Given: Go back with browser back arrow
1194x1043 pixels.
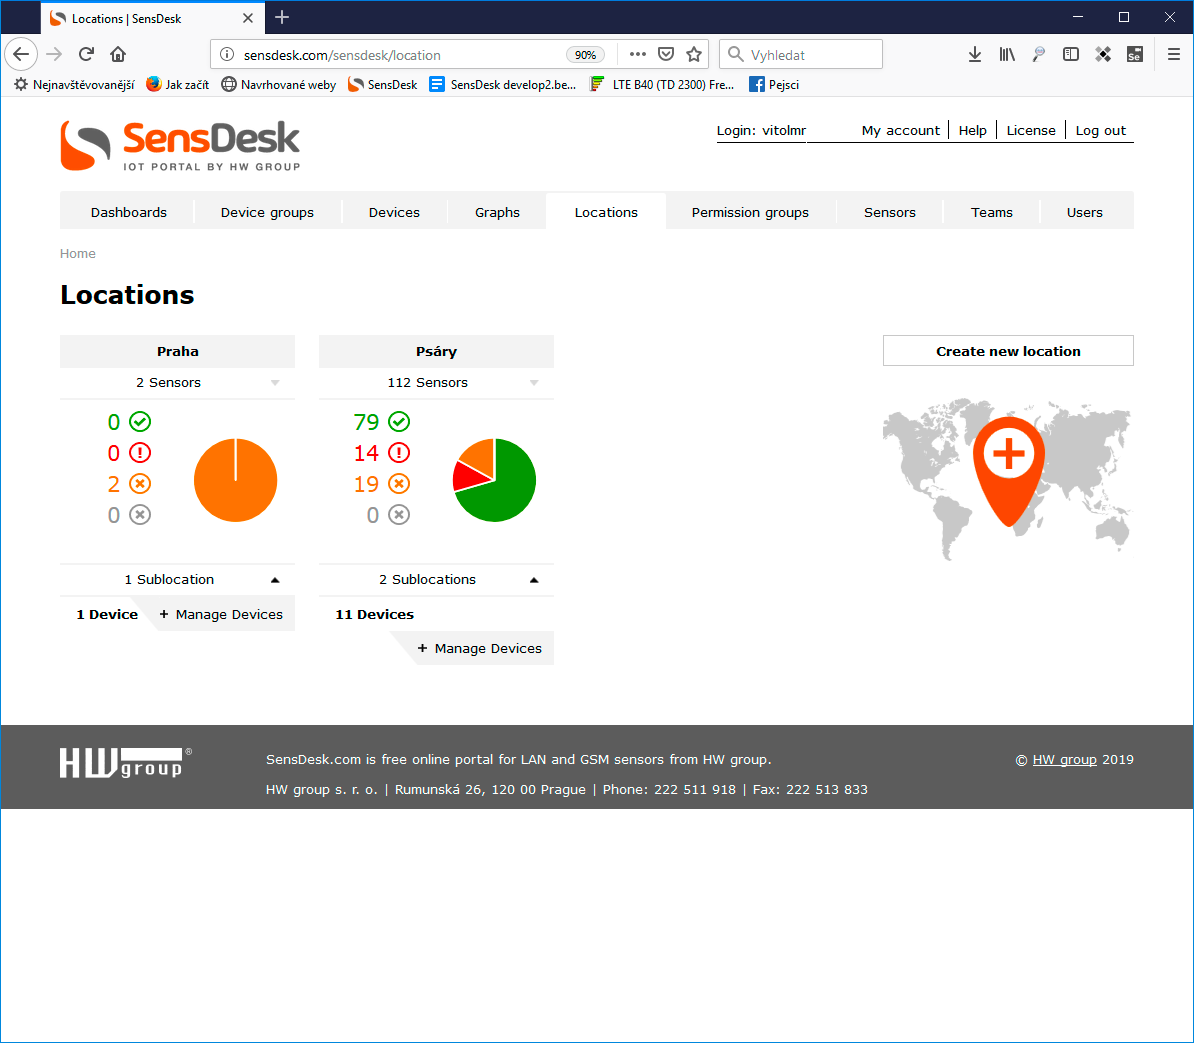Looking at the screenshot, I should (21, 54).
